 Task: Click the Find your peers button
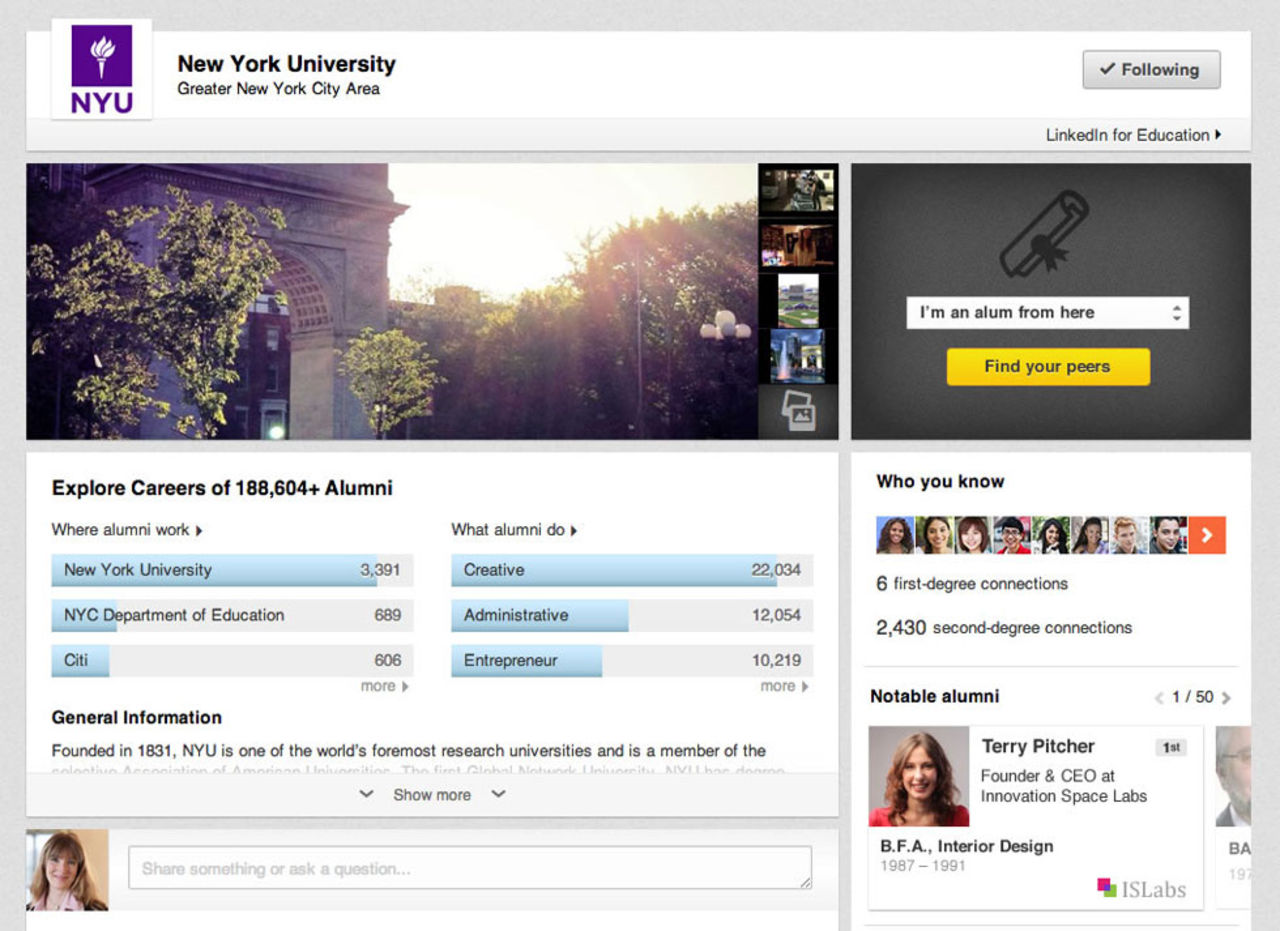pos(1047,367)
